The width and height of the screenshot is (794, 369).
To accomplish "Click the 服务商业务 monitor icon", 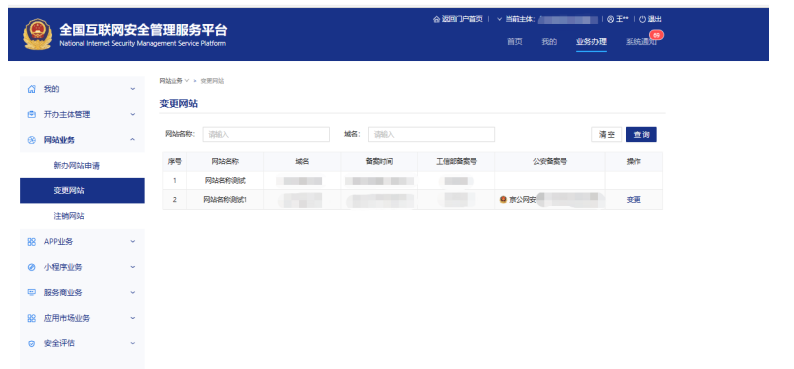I will tap(31, 293).
